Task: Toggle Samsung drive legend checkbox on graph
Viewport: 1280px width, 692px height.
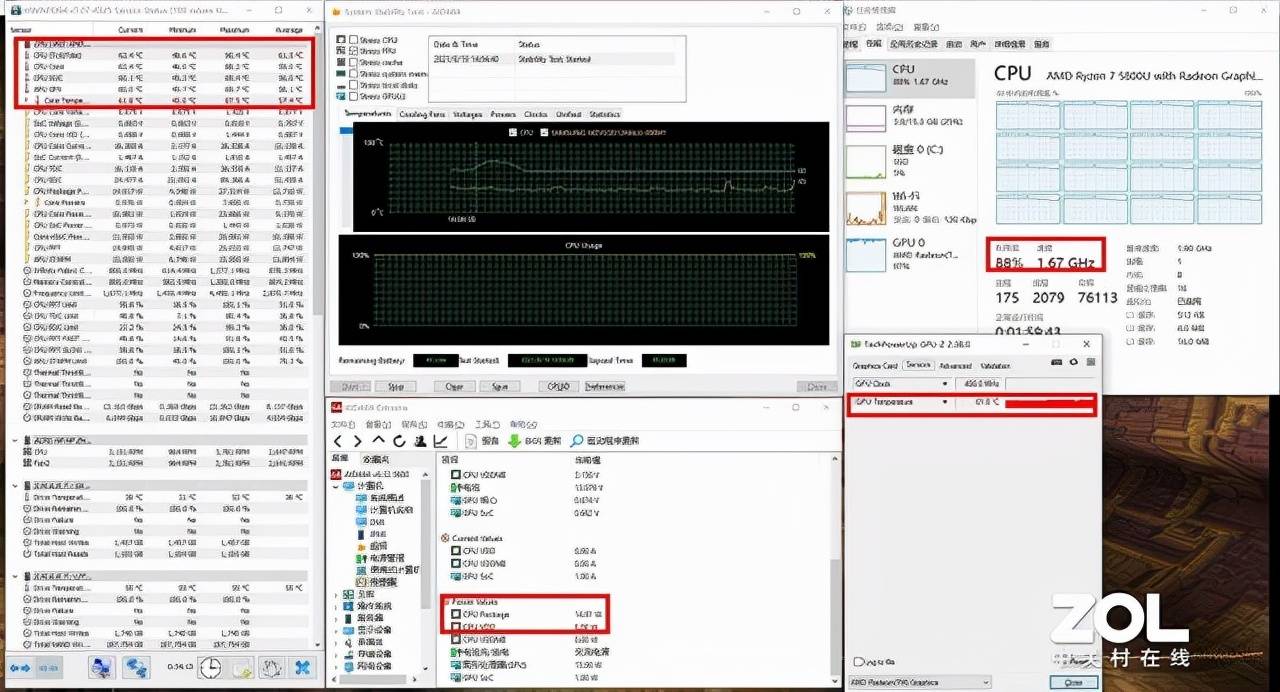Action: pos(544,131)
